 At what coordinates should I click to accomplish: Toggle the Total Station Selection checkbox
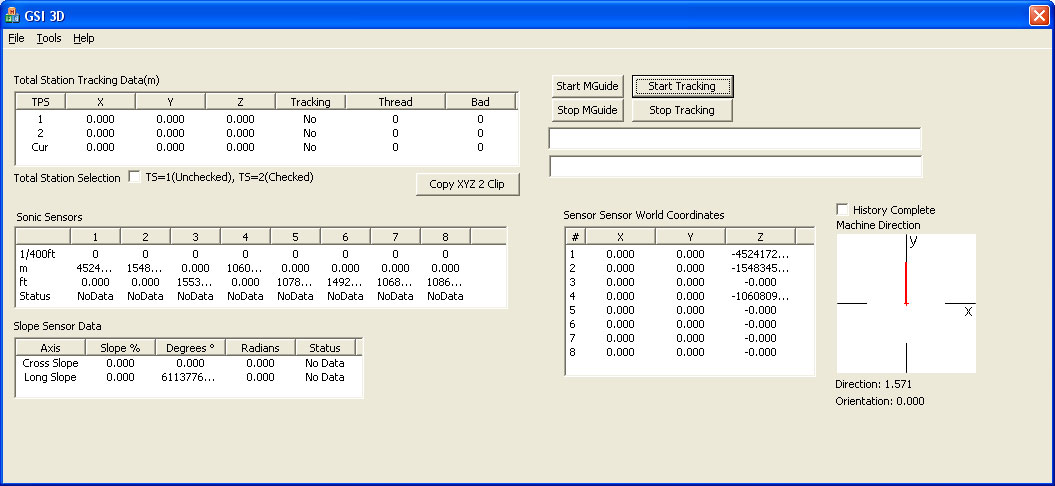(x=135, y=177)
